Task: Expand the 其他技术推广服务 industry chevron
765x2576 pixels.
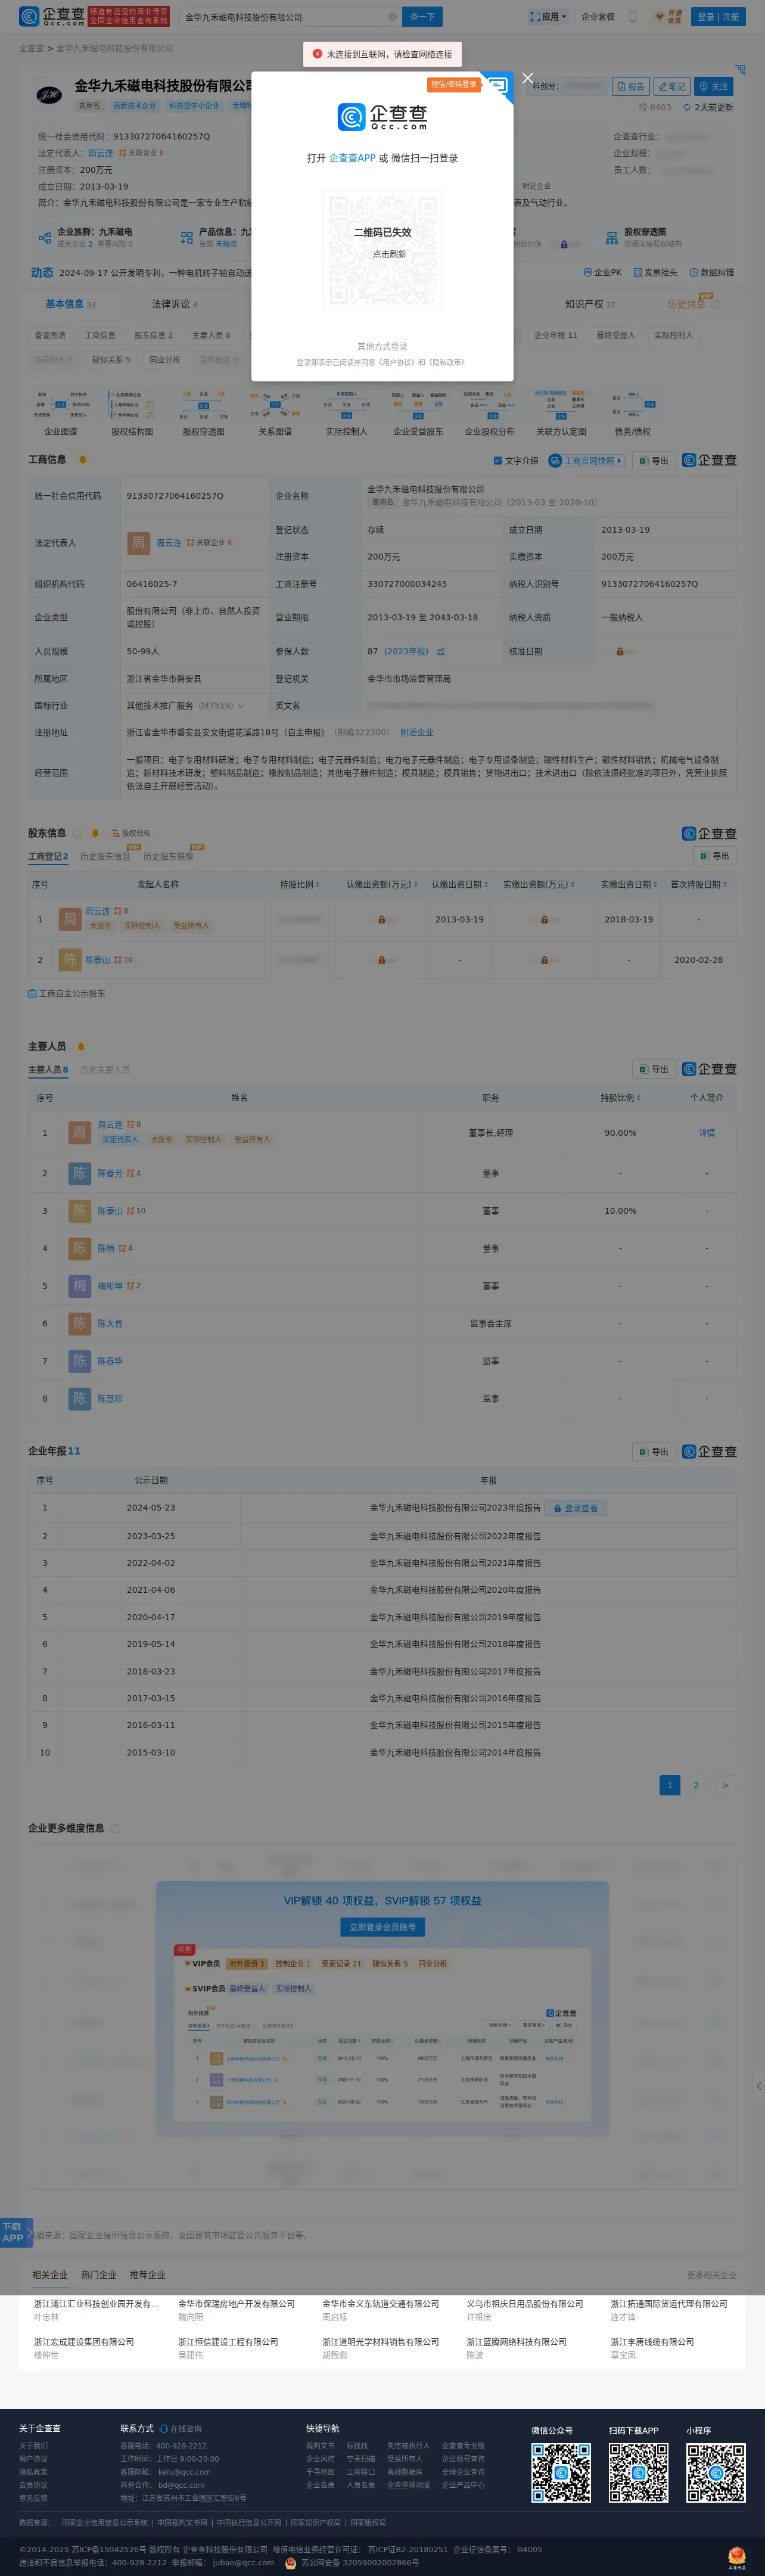Action: tap(241, 706)
